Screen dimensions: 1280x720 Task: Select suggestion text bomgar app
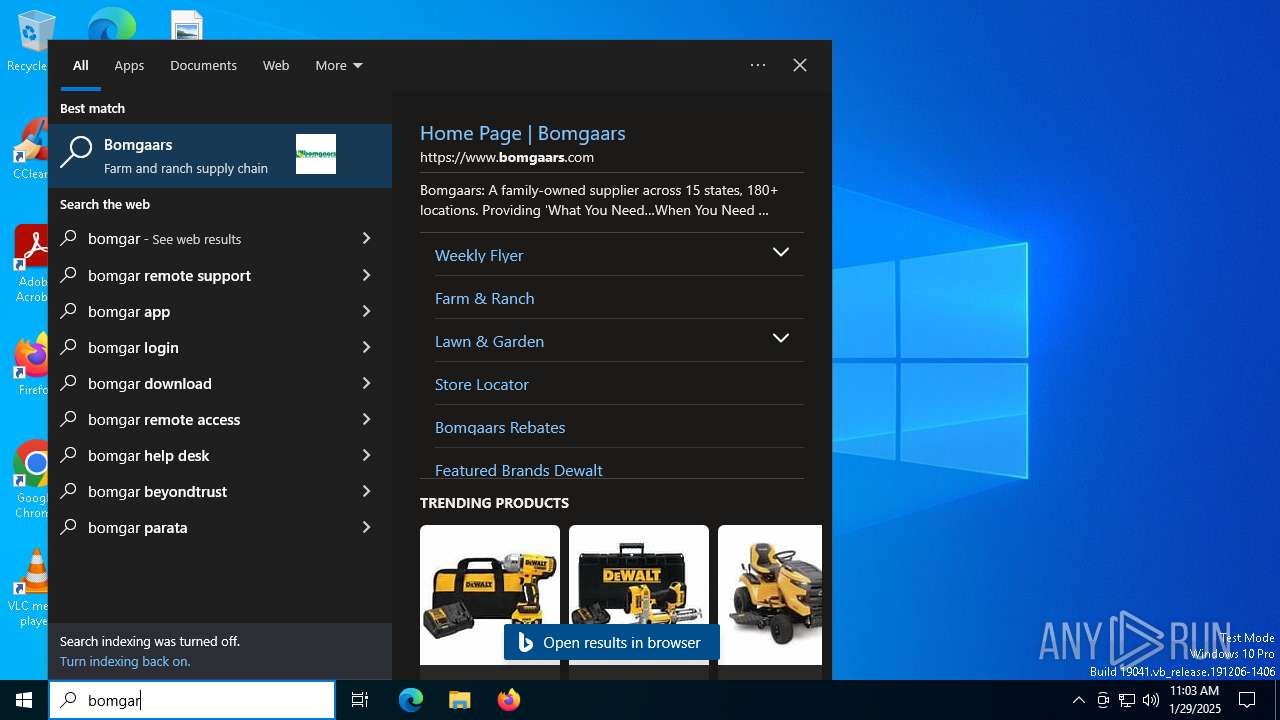click(x=129, y=311)
